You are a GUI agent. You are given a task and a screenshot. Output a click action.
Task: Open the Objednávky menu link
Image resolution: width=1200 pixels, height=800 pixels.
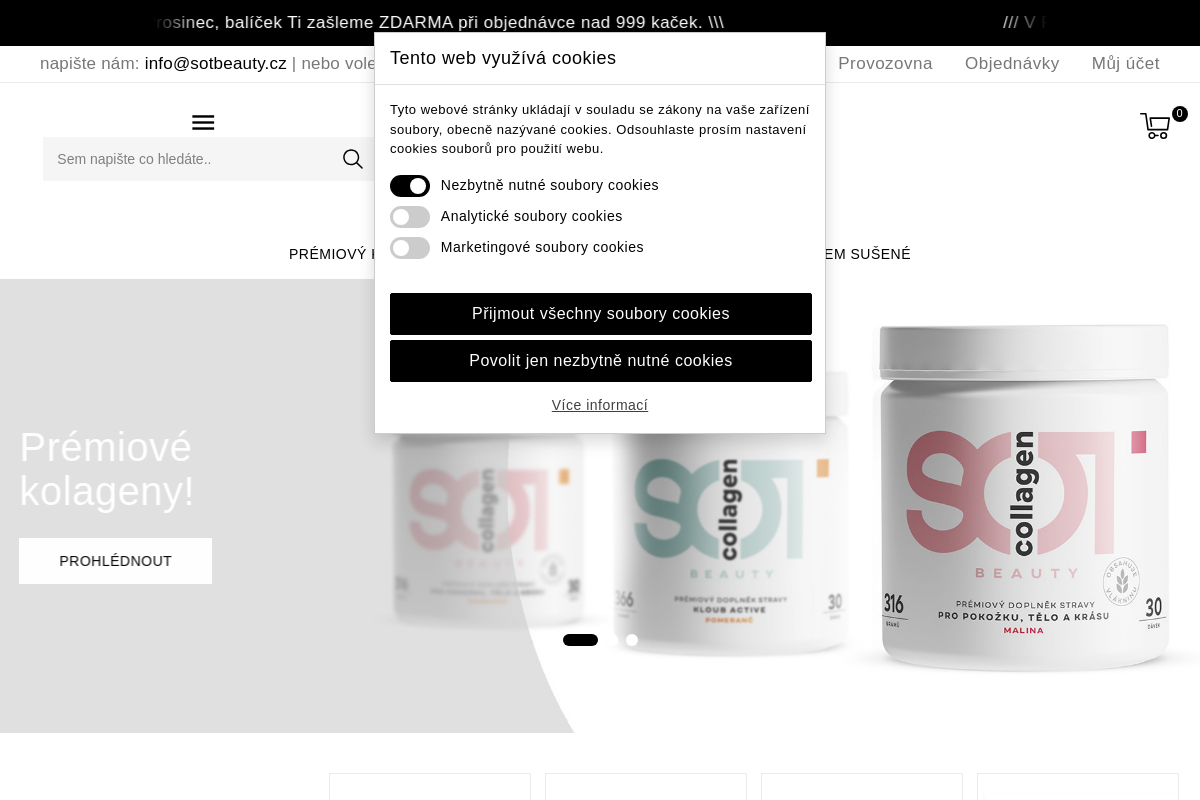click(1012, 64)
